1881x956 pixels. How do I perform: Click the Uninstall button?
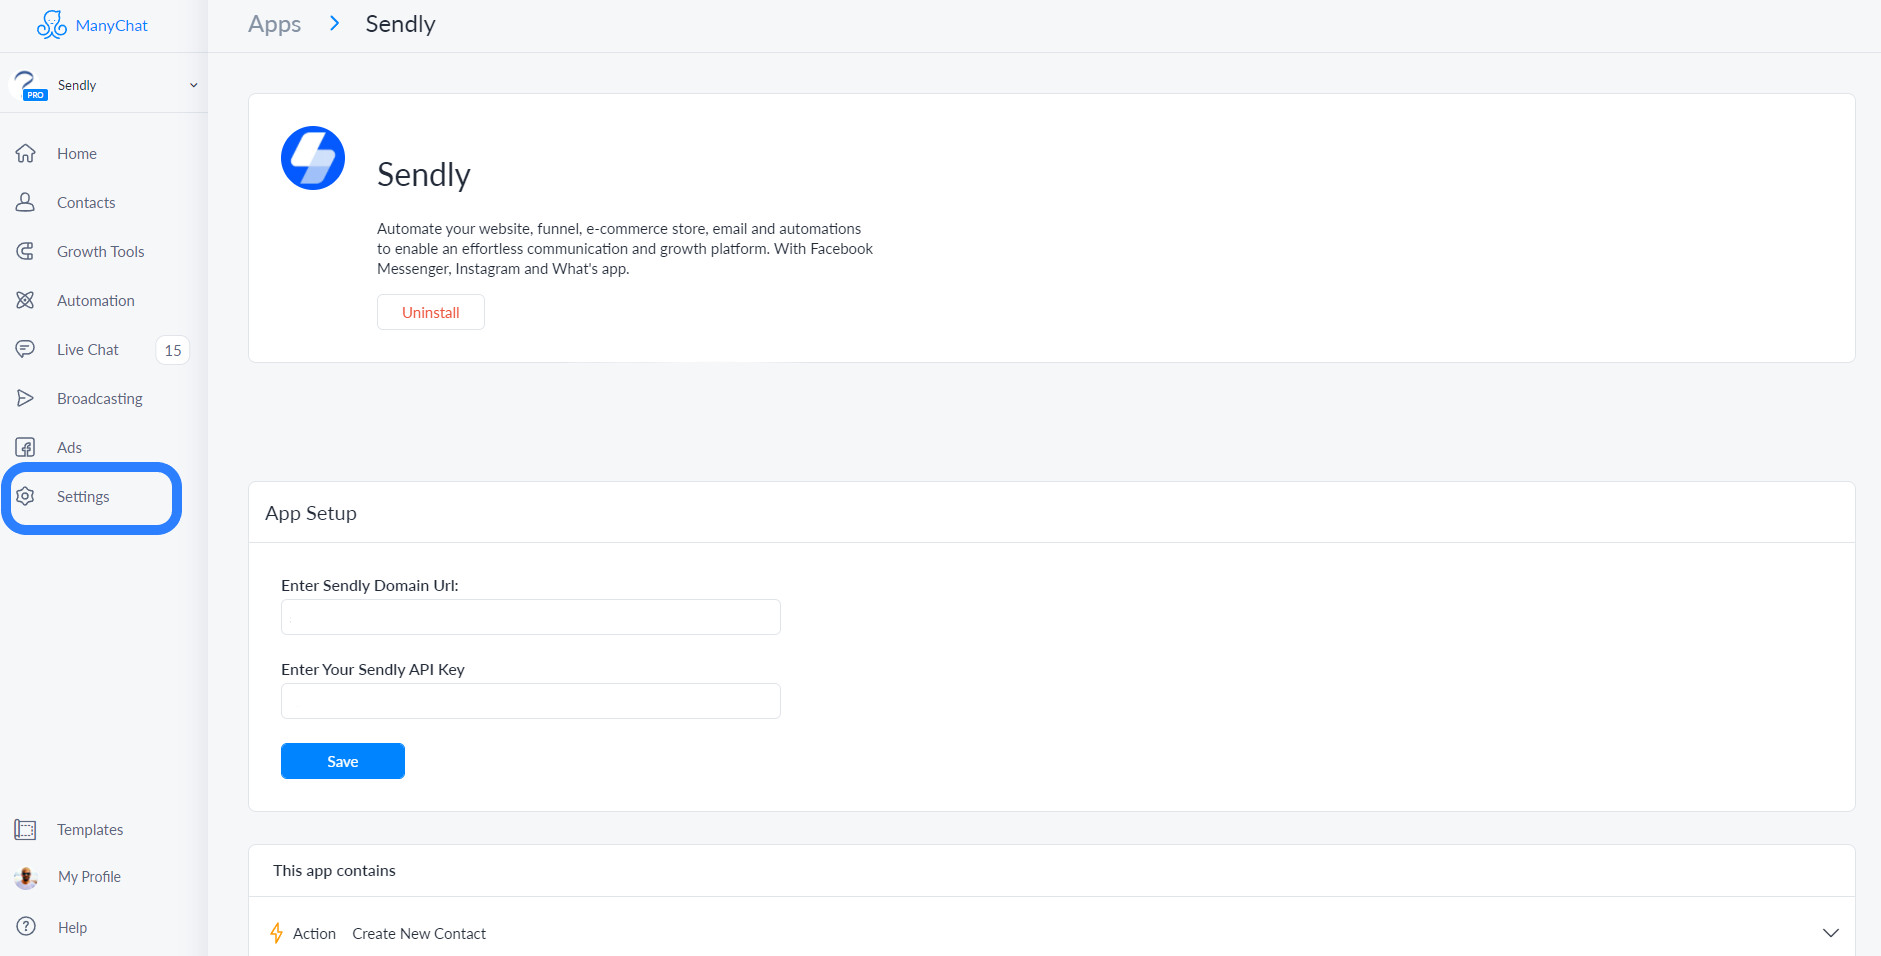pos(431,312)
